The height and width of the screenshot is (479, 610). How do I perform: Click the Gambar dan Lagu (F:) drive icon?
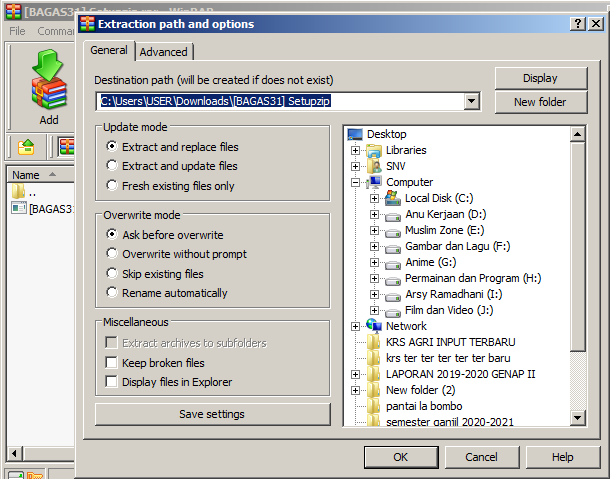click(x=393, y=248)
